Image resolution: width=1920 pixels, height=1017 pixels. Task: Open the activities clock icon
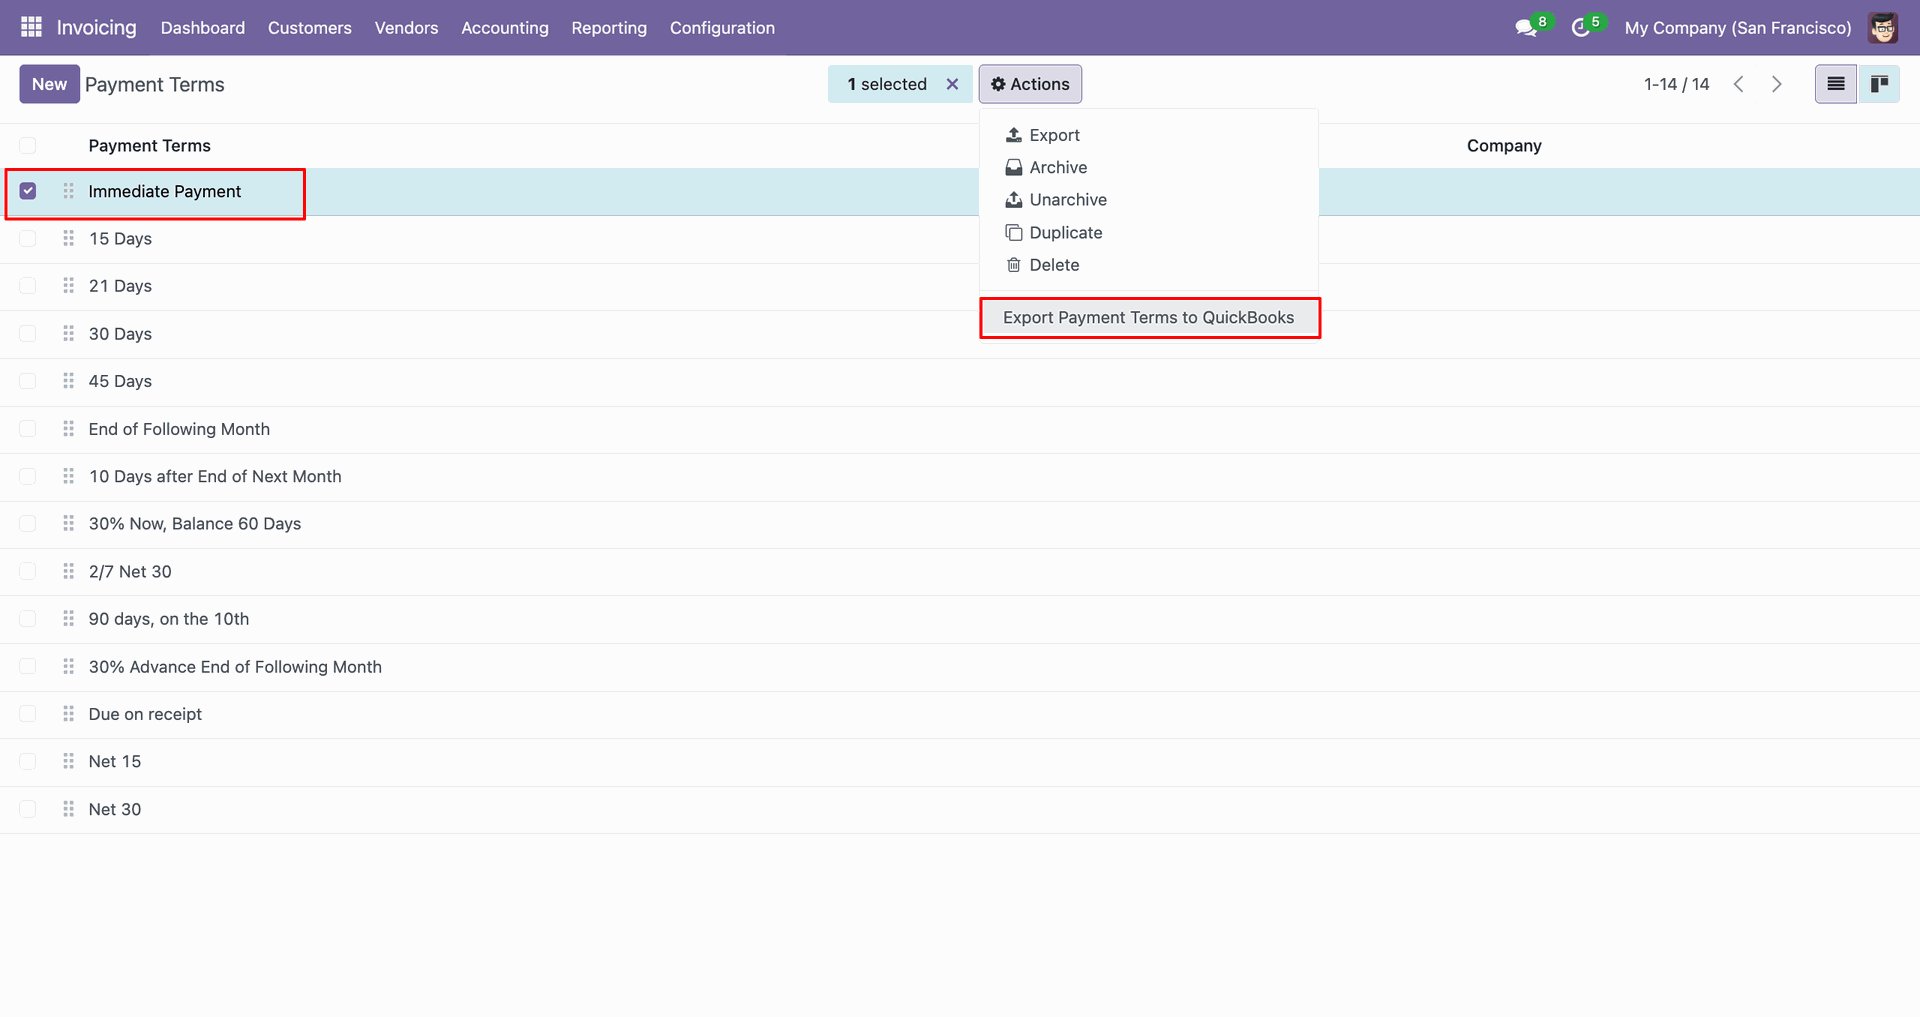[1580, 28]
